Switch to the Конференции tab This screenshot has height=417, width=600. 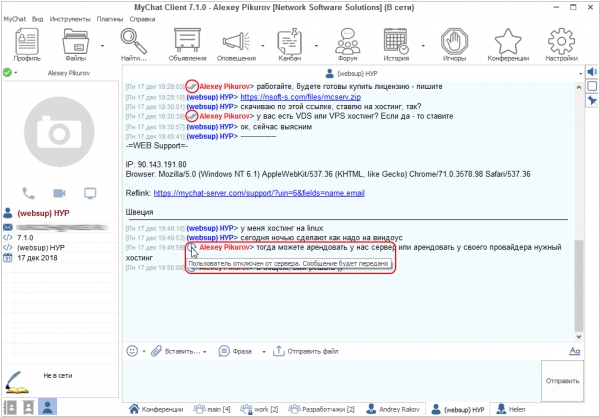click(156, 409)
